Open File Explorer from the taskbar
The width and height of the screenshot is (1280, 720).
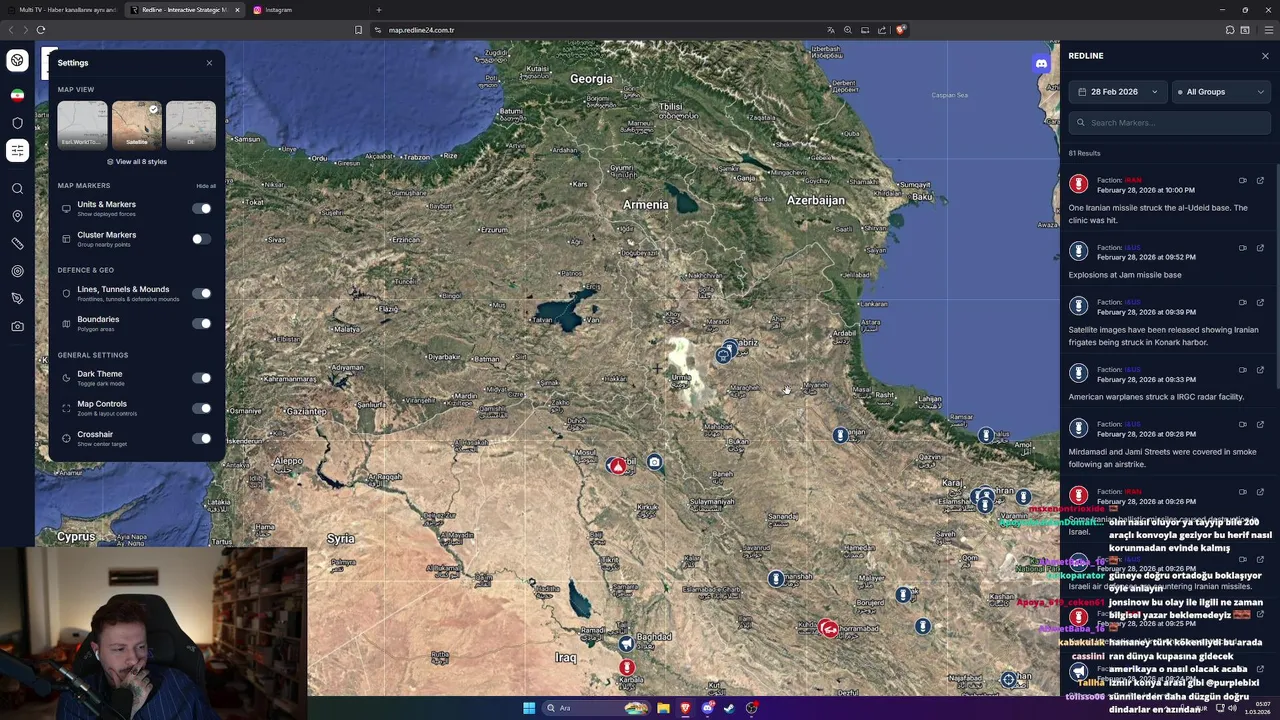[x=663, y=708]
